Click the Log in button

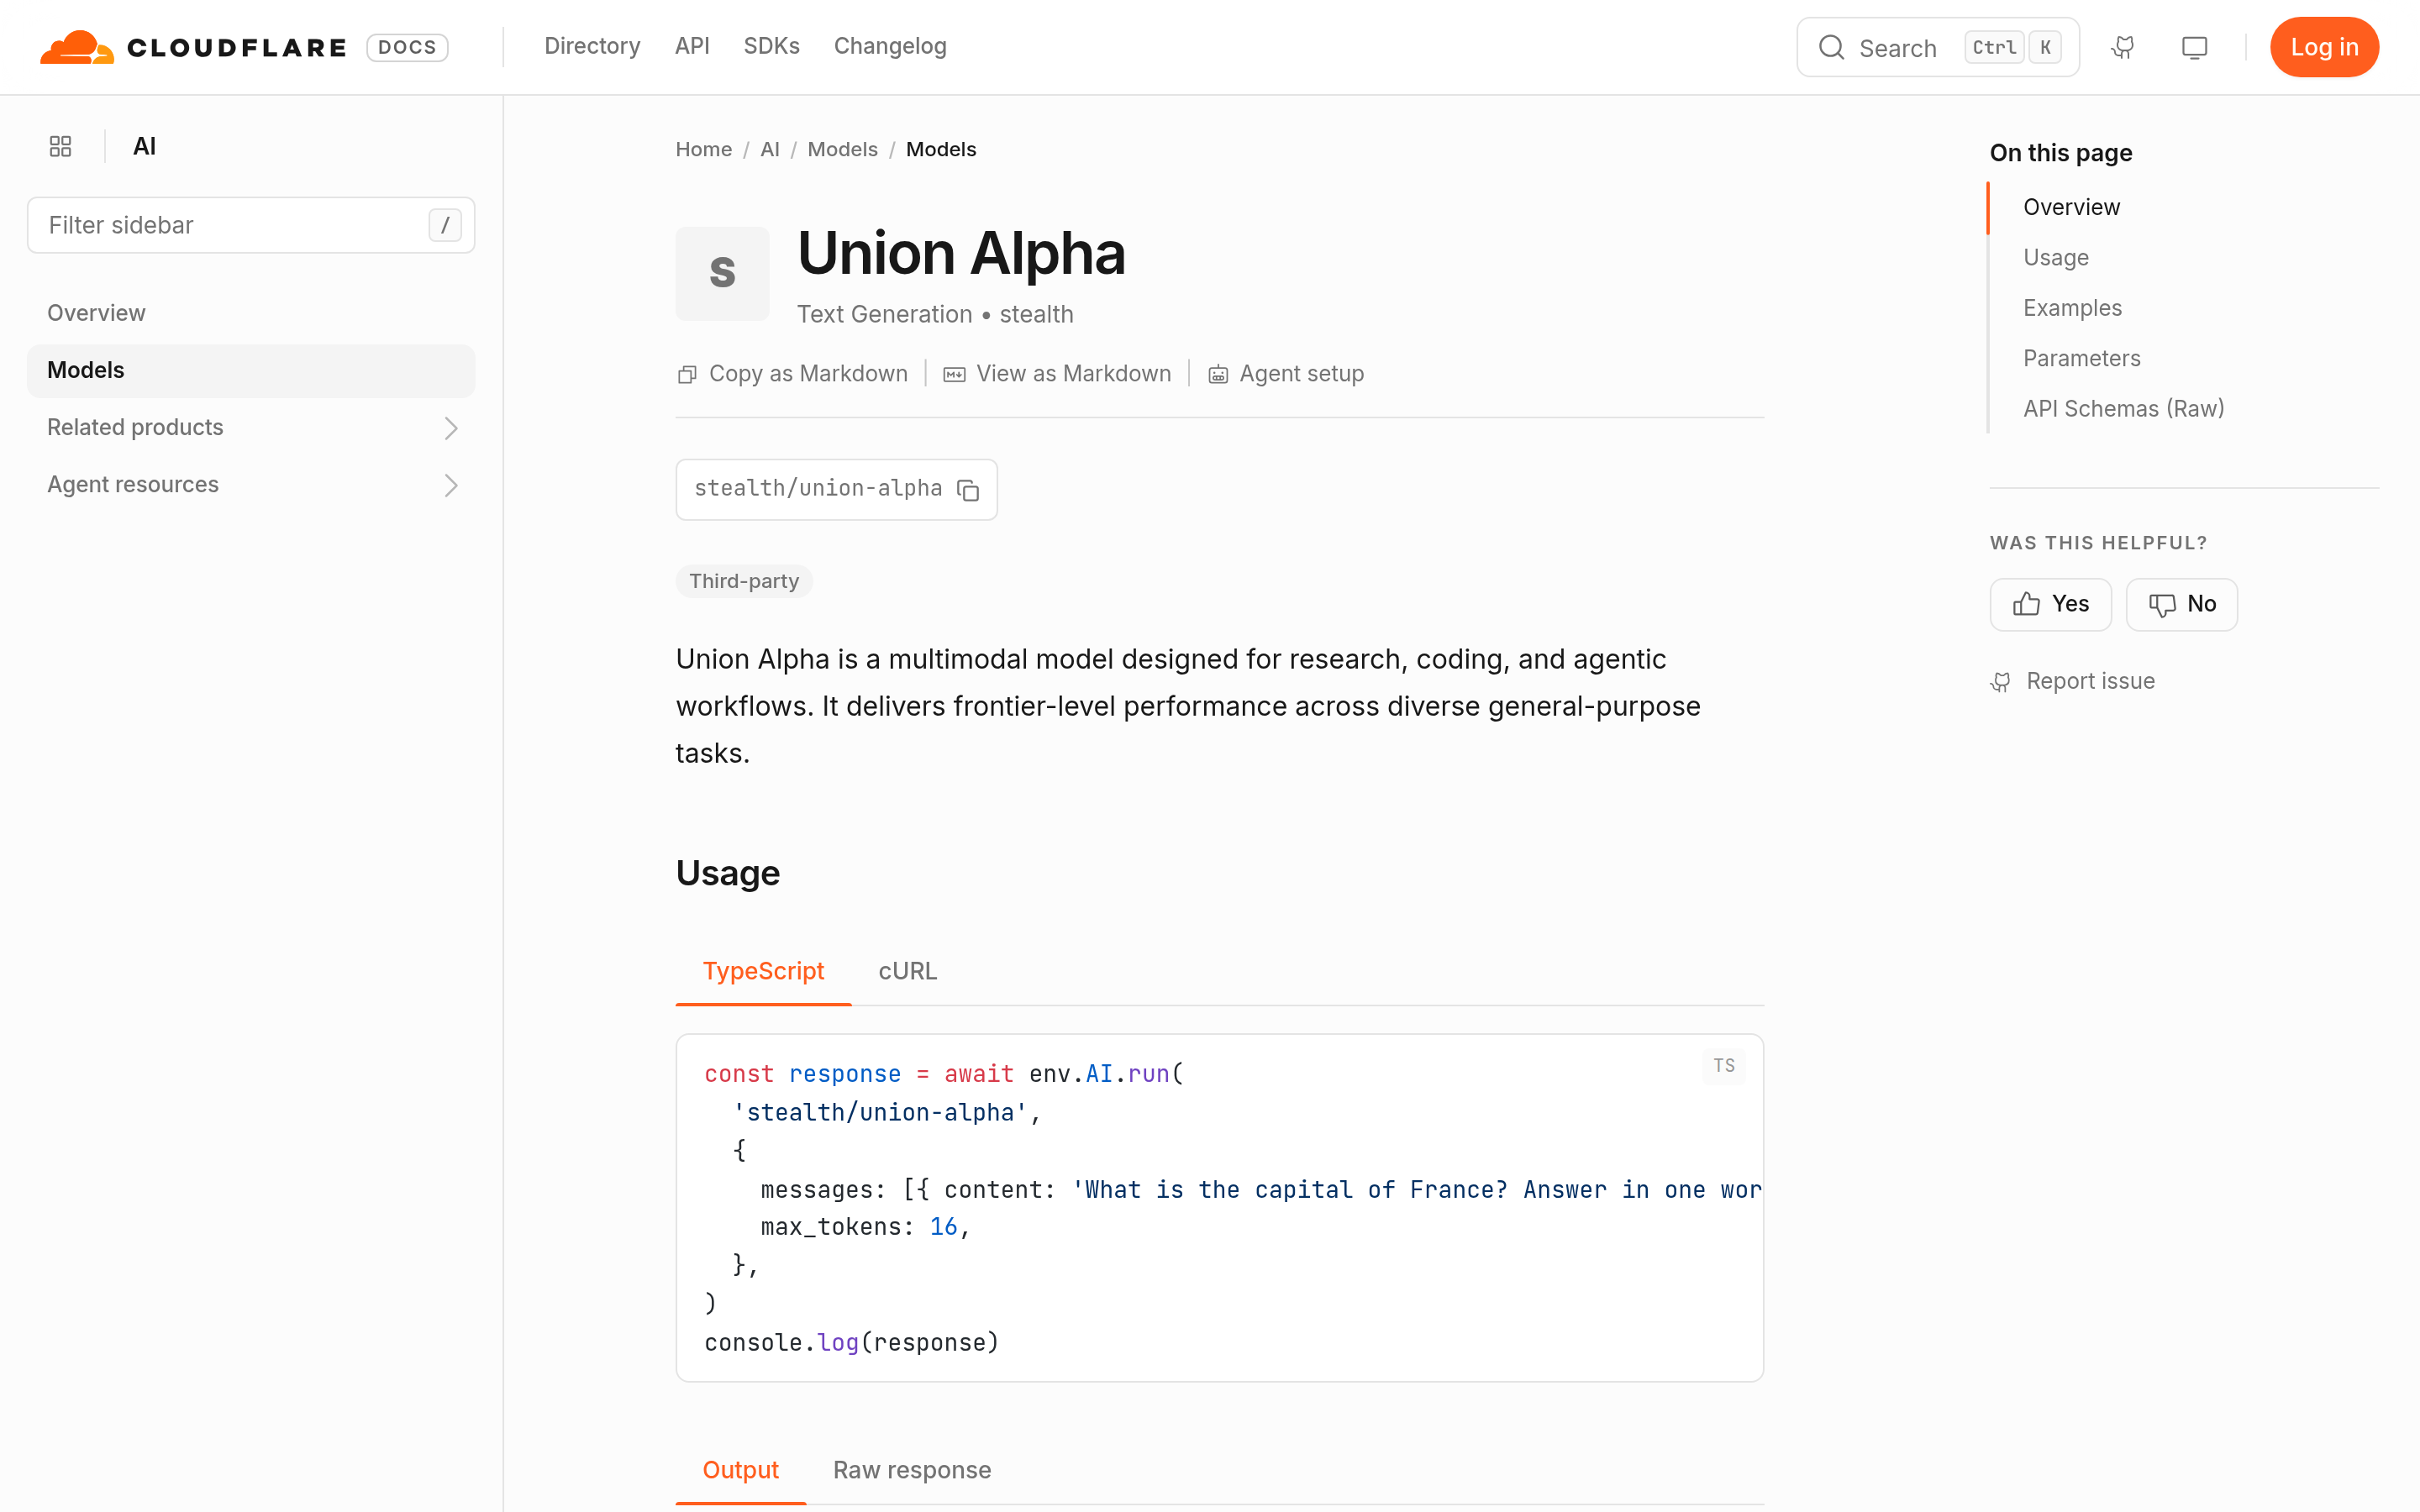[2324, 47]
